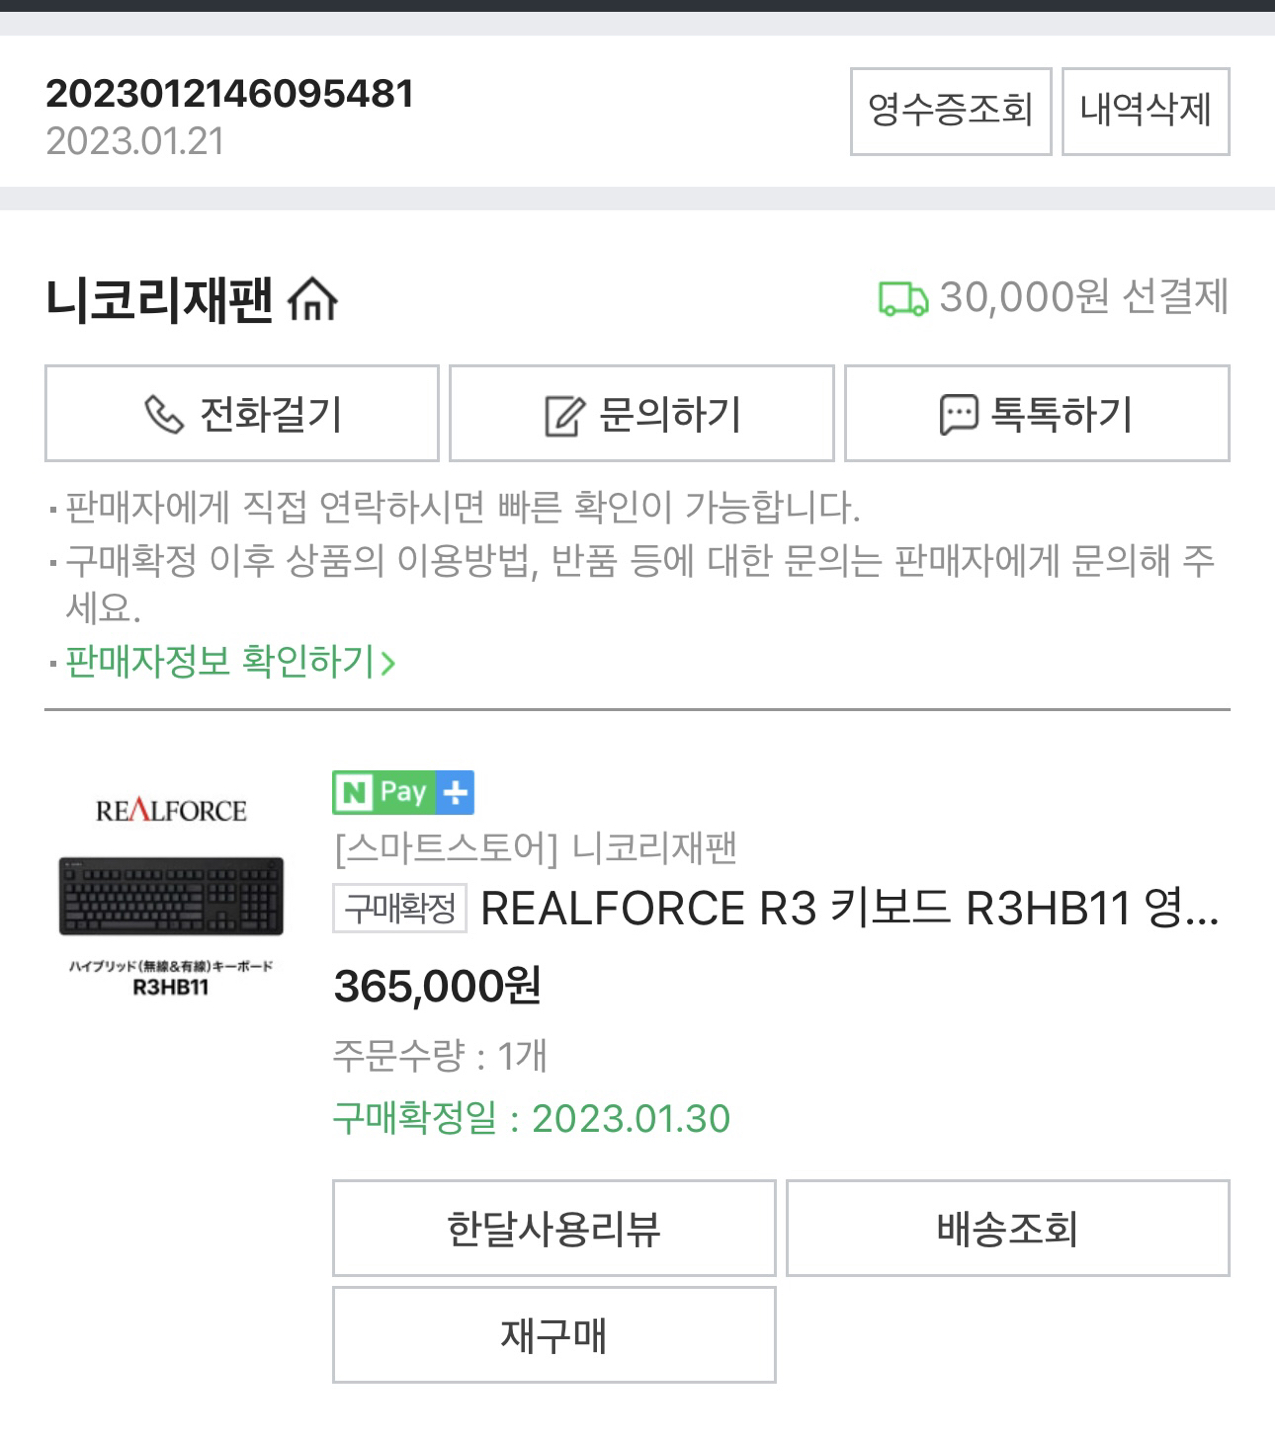
Task: Reorder using the 재구매 button
Action: 554,1334
